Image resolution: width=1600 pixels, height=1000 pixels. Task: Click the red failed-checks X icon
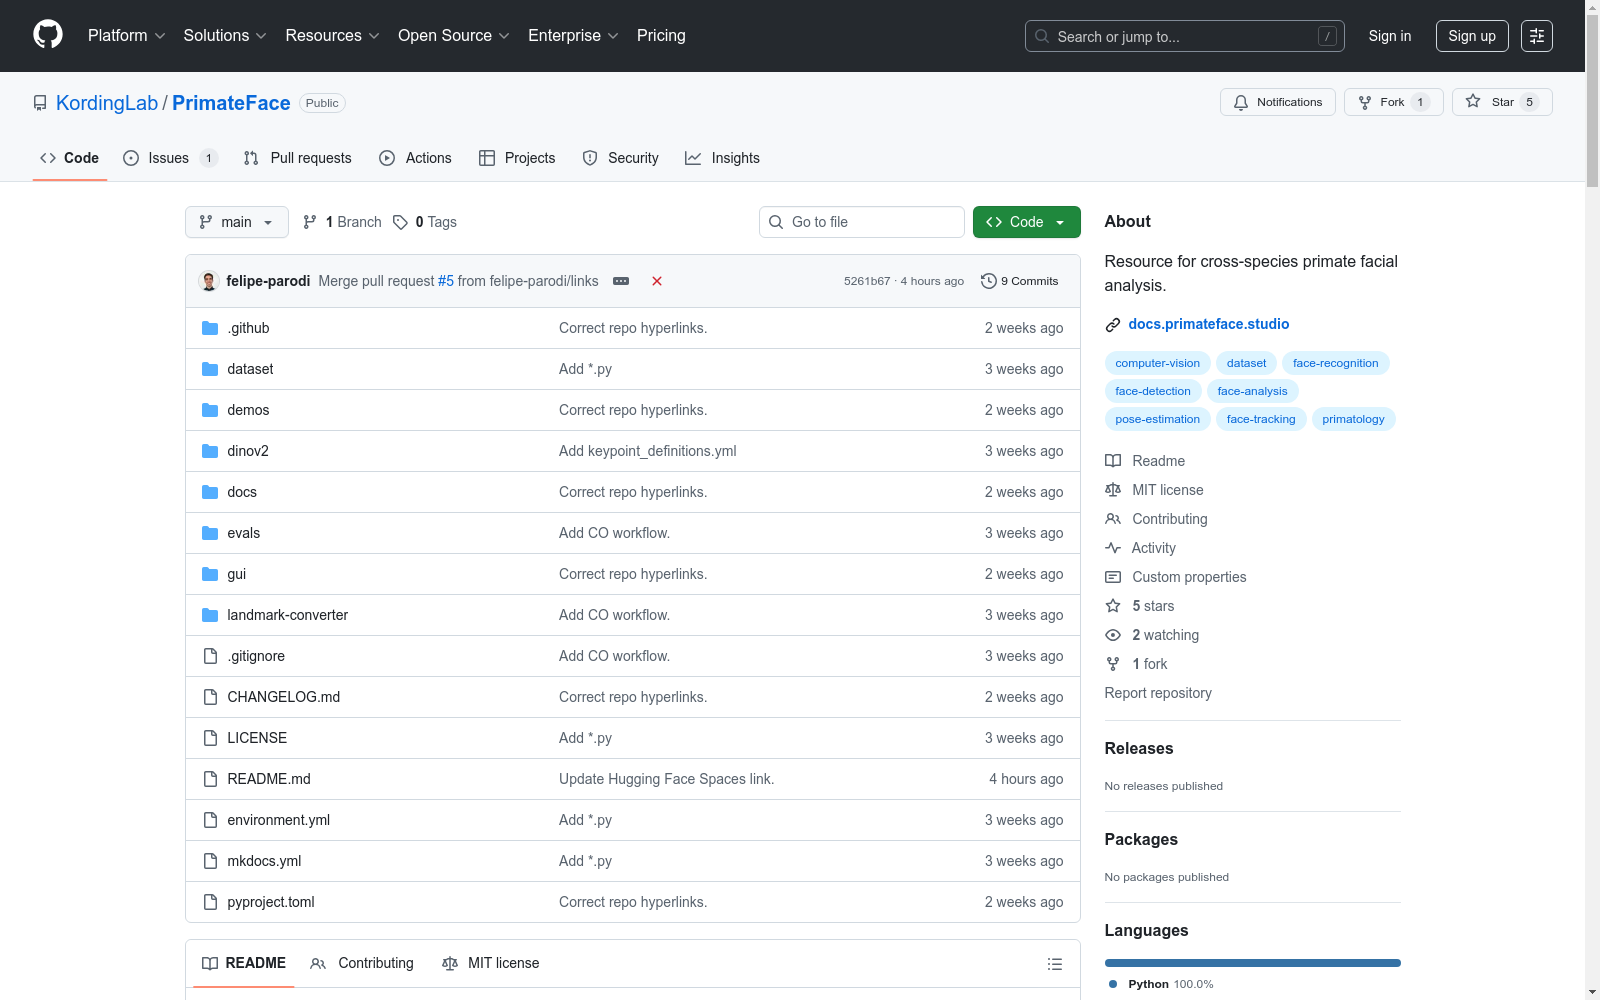click(x=657, y=281)
